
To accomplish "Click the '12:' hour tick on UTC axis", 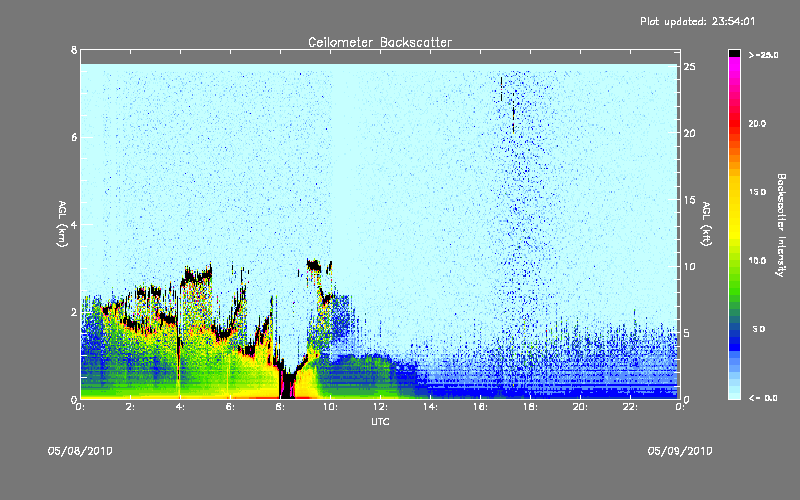I will point(380,407).
